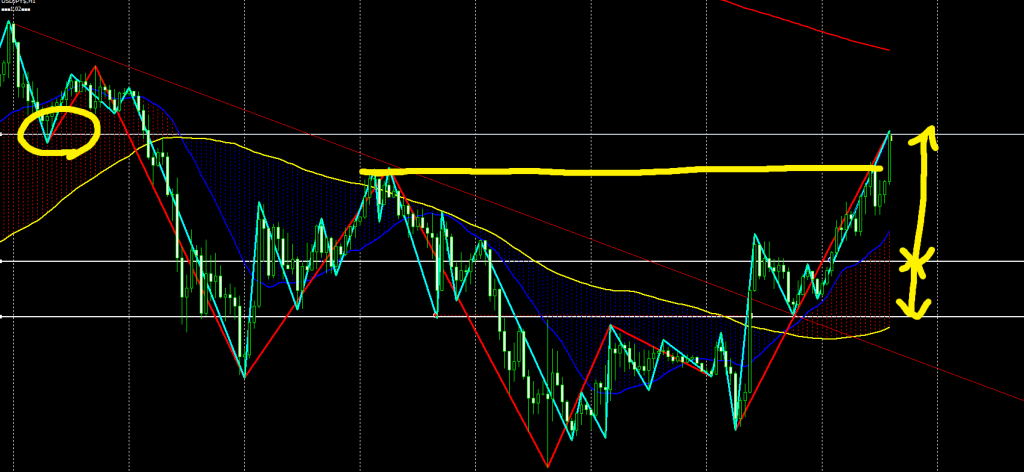Image resolution: width=1024 pixels, height=472 pixels.
Task: Click the lowest red zigzag bottom point
Action: coord(547,465)
